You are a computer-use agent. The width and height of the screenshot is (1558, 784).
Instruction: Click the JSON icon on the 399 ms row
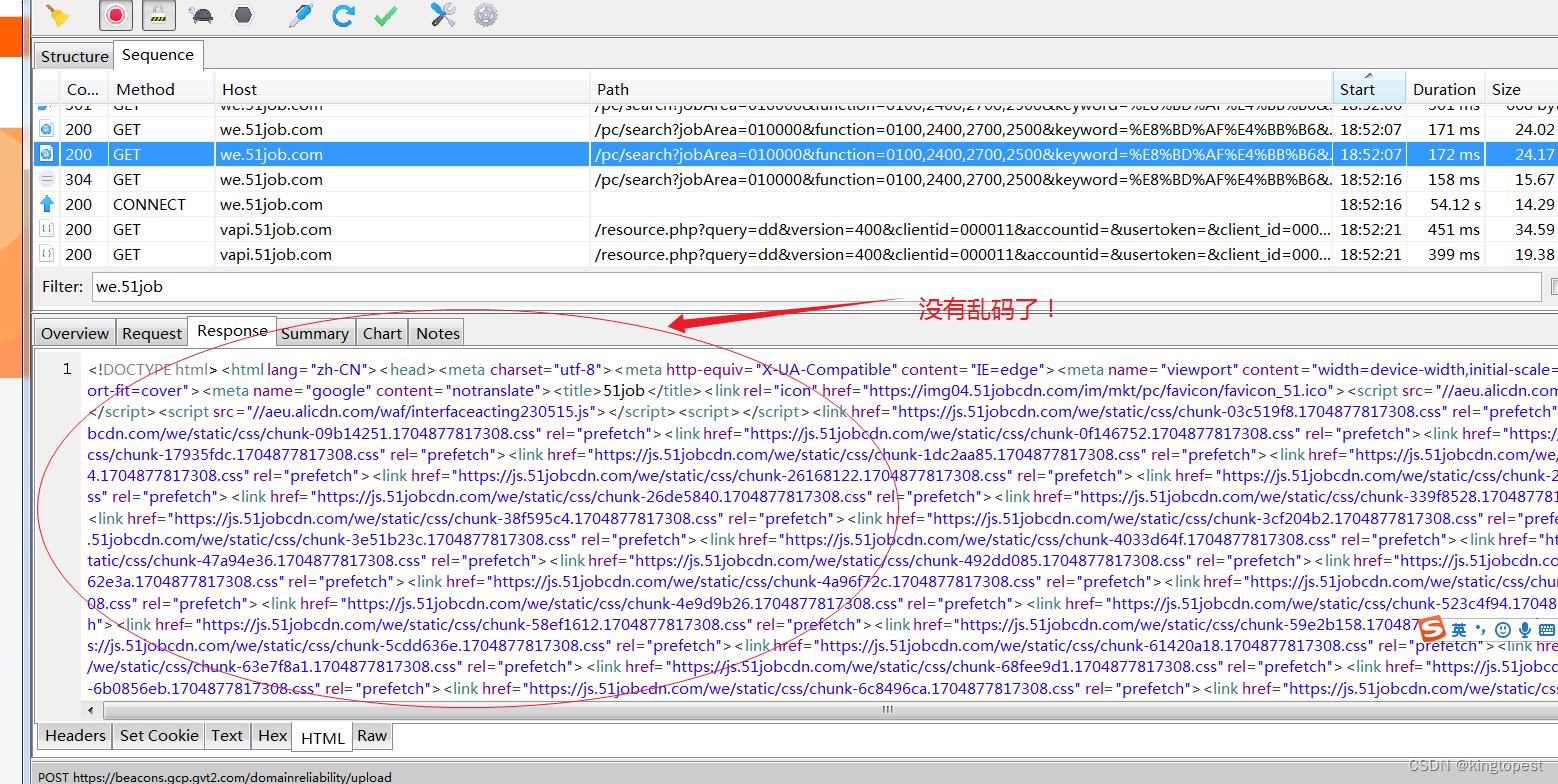point(46,254)
